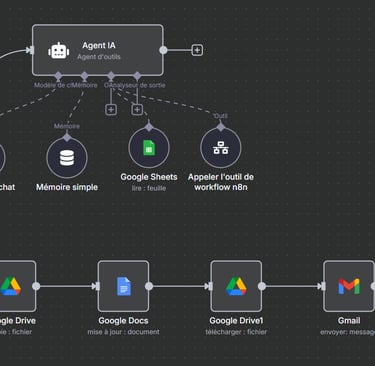Click Outil diamond atop workflow tool node
The width and height of the screenshot is (375, 366).
coord(221,127)
